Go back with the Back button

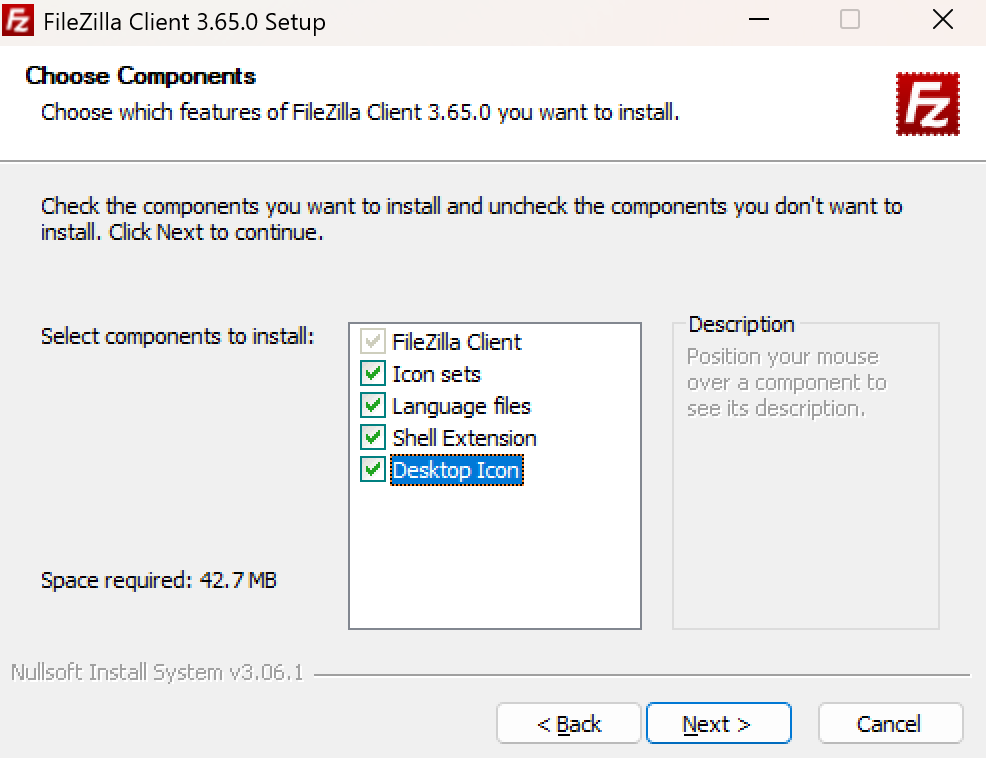[569, 724]
